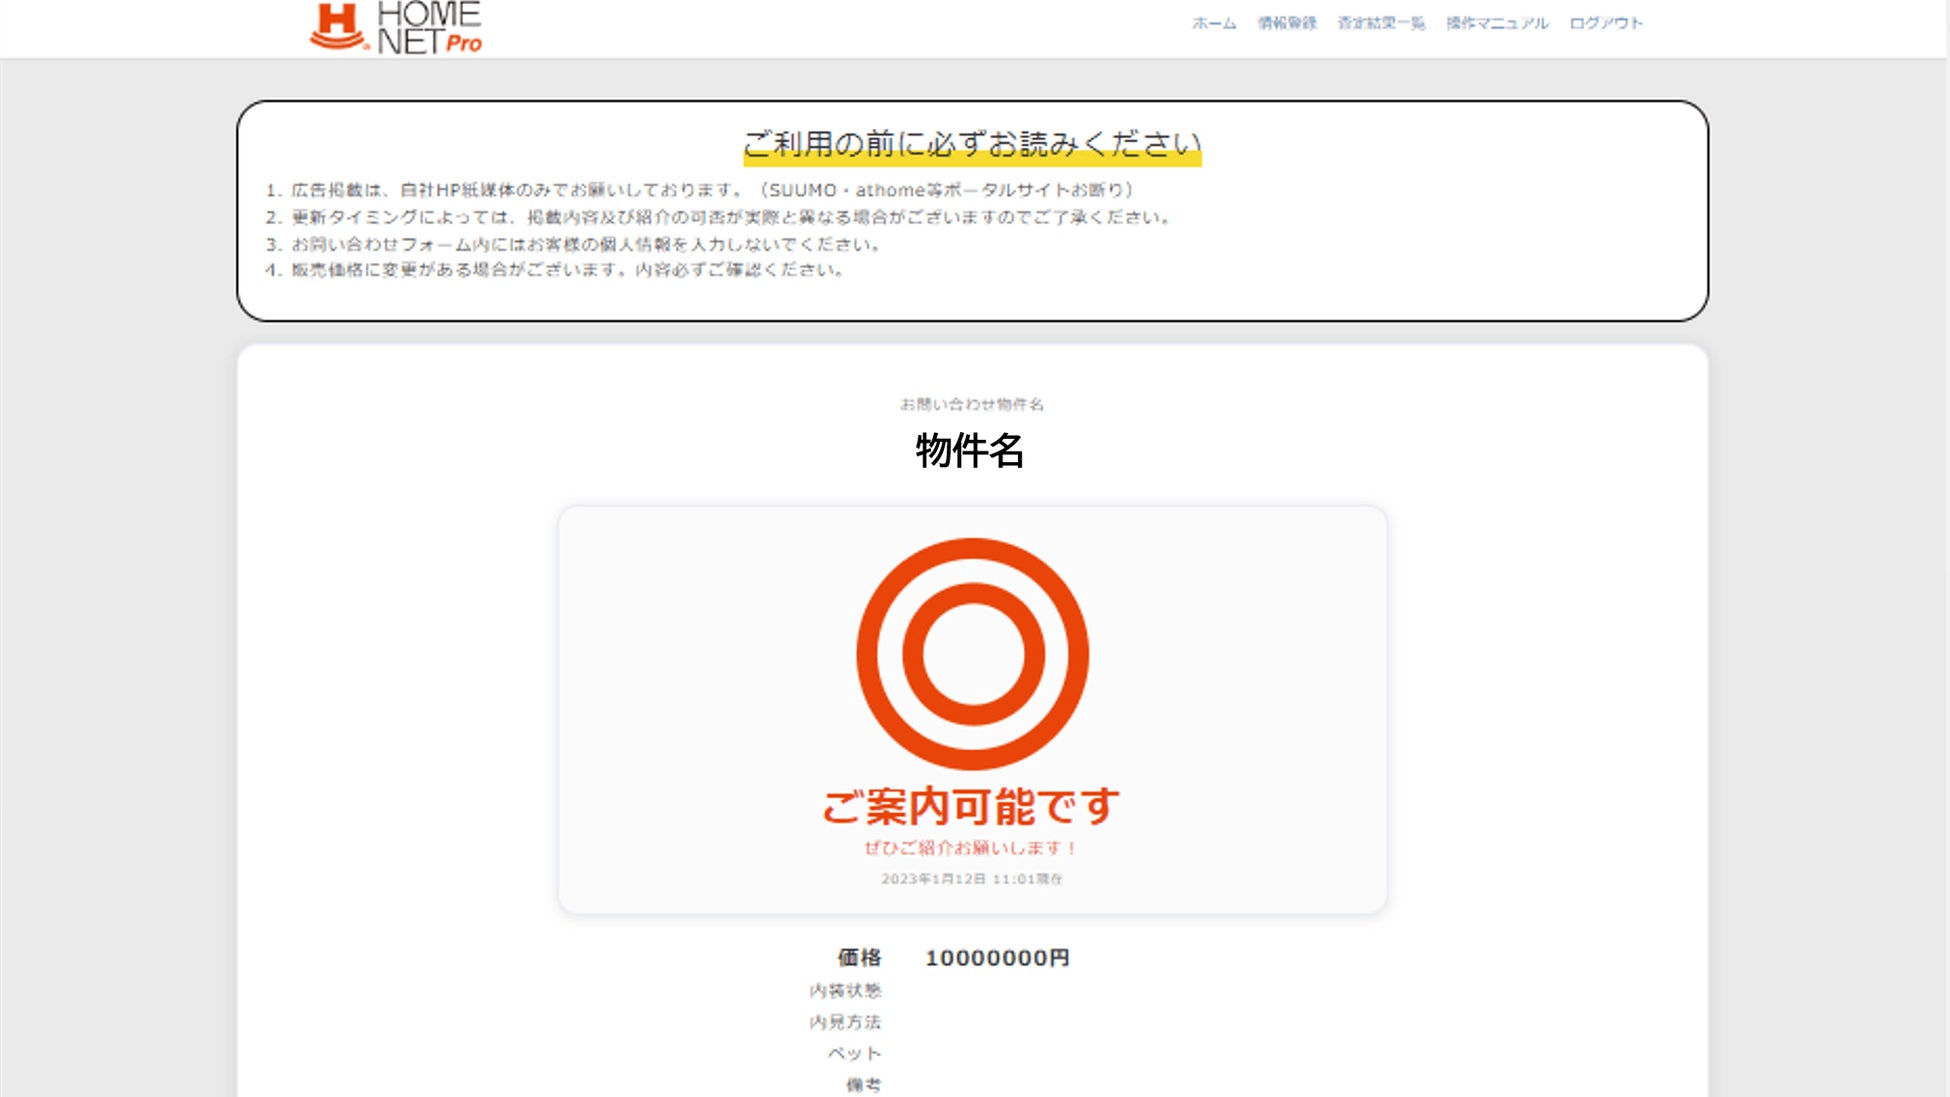This screenshot has width=1950, height=1097.
Task: Open the ホーム navigation link
Action: pos(1214,23)
